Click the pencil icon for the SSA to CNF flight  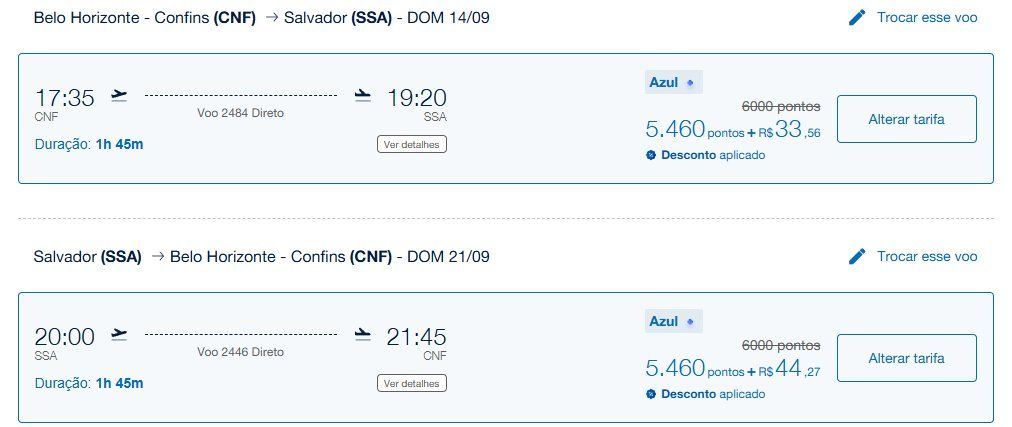pyautogui.click(x=856, y=257)
